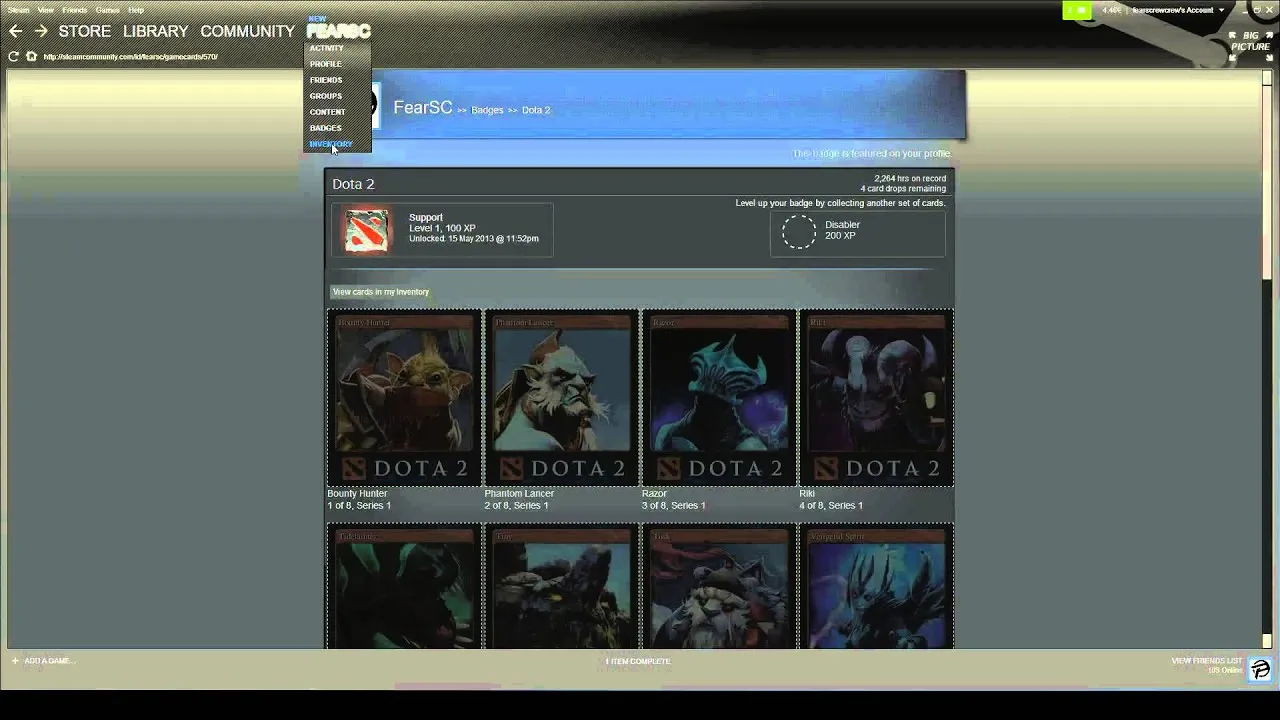Open the Friends menu
The width and height of the screenshot is (1280, 720).
75,10
